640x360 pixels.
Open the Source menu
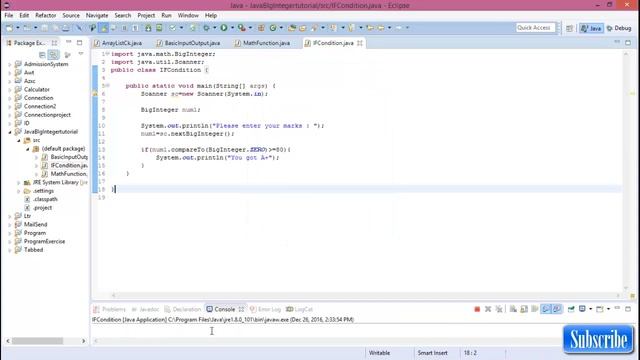(x=71, y=15)
